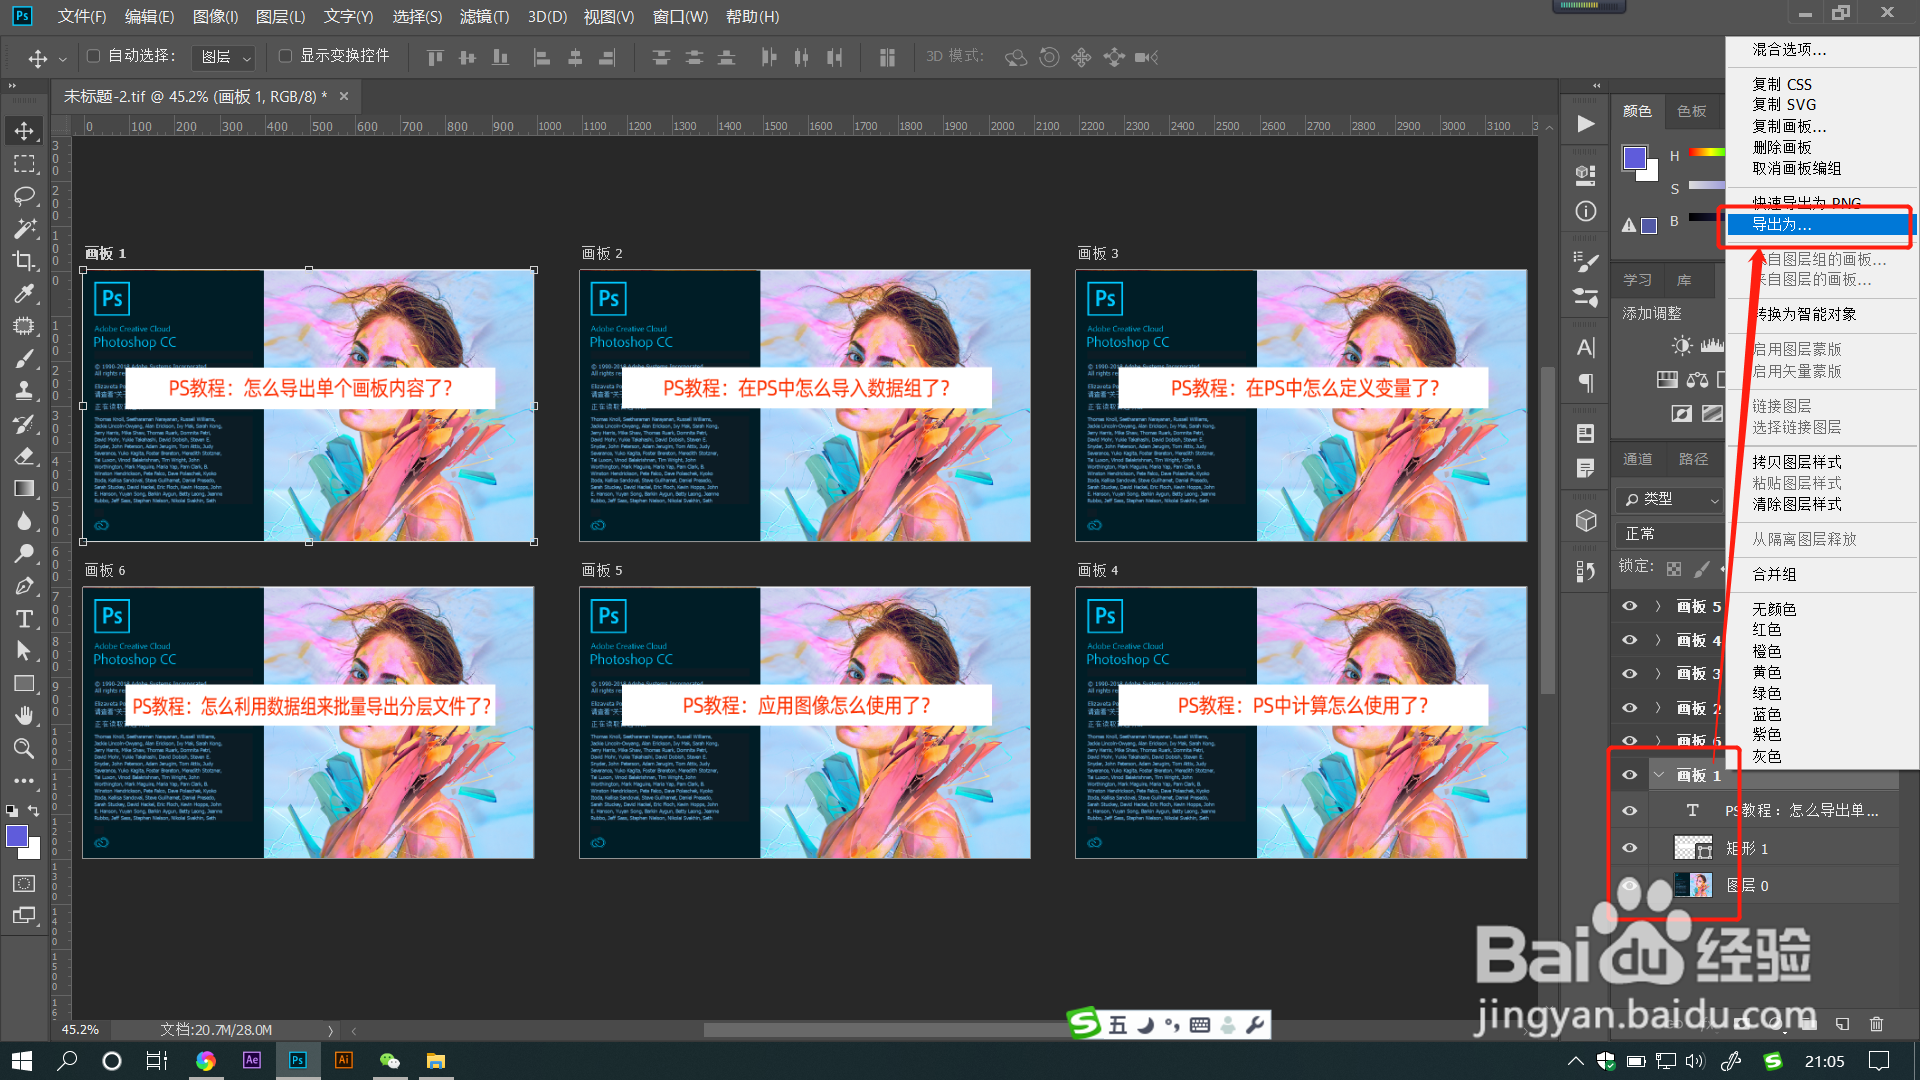Choose 合并组 from the context menu
The width and height of the screenshot is (1920, 1080).
tap(1774, 574)
